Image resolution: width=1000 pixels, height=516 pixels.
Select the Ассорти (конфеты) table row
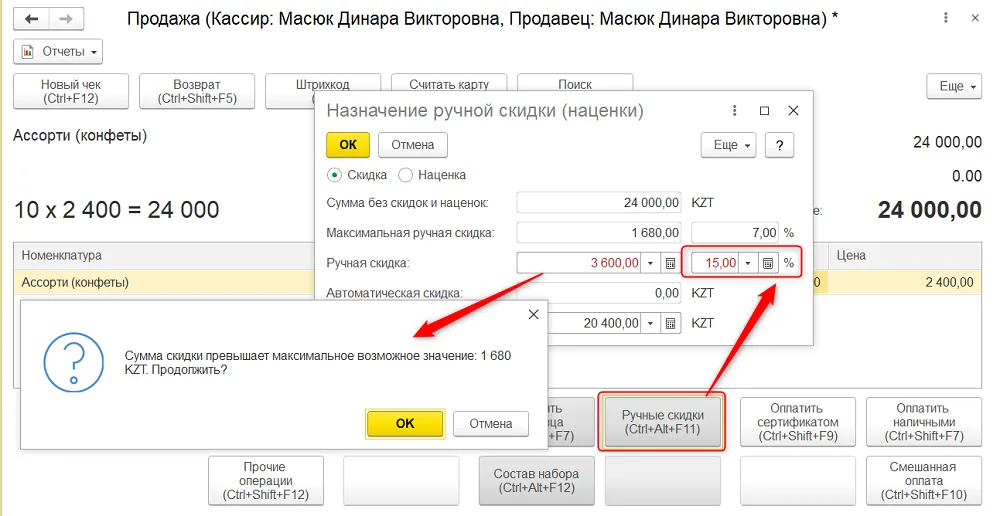[x=164, y=282]
